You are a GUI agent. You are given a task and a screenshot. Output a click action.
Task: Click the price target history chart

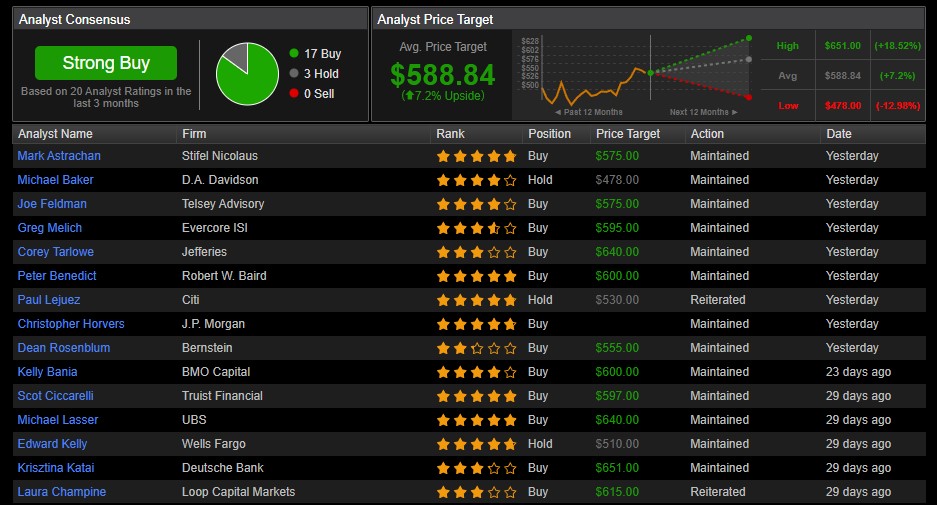pos(636,75)
